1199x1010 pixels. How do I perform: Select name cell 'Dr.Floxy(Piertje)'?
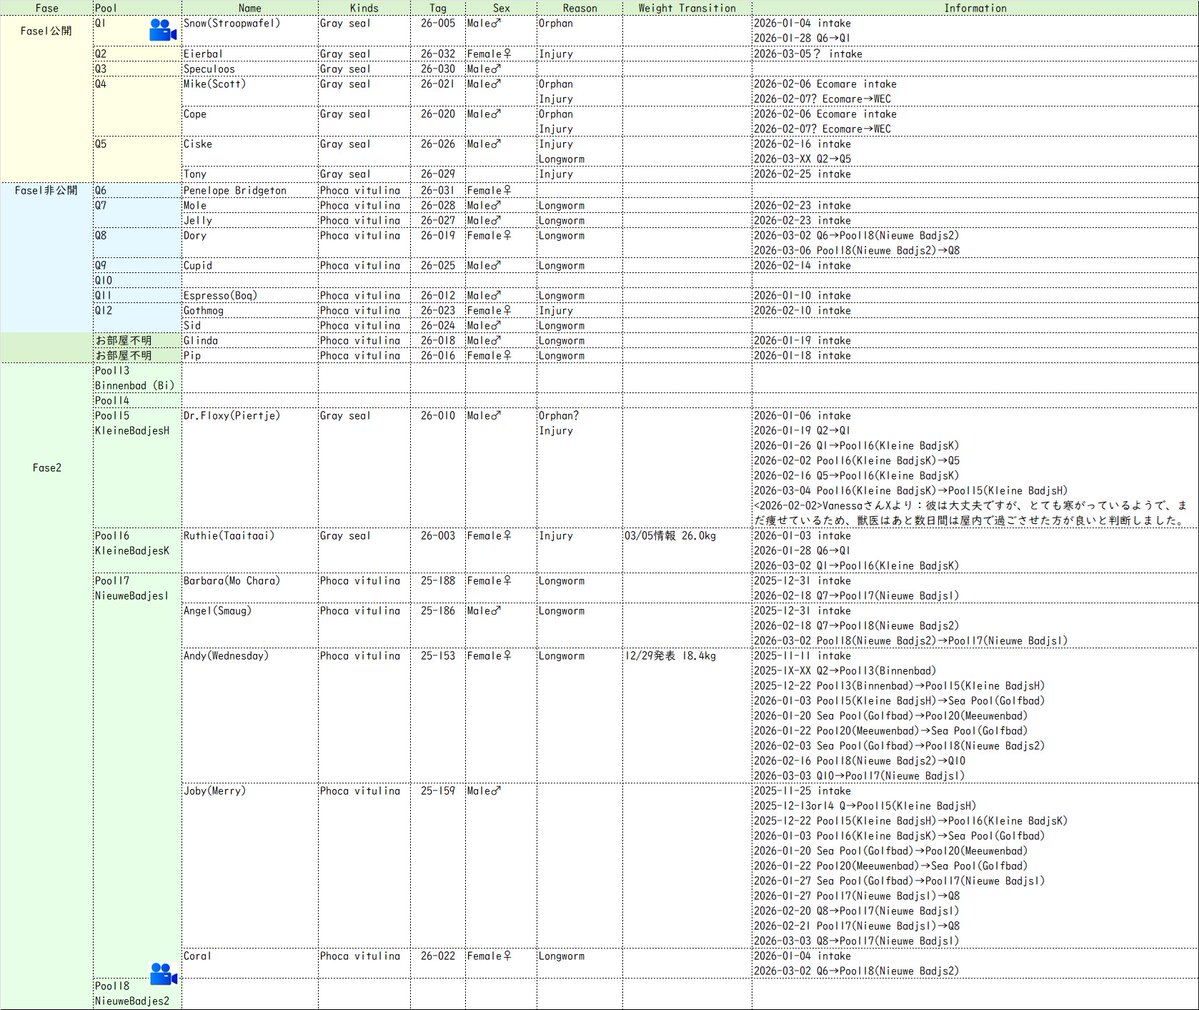pos(250,468)
